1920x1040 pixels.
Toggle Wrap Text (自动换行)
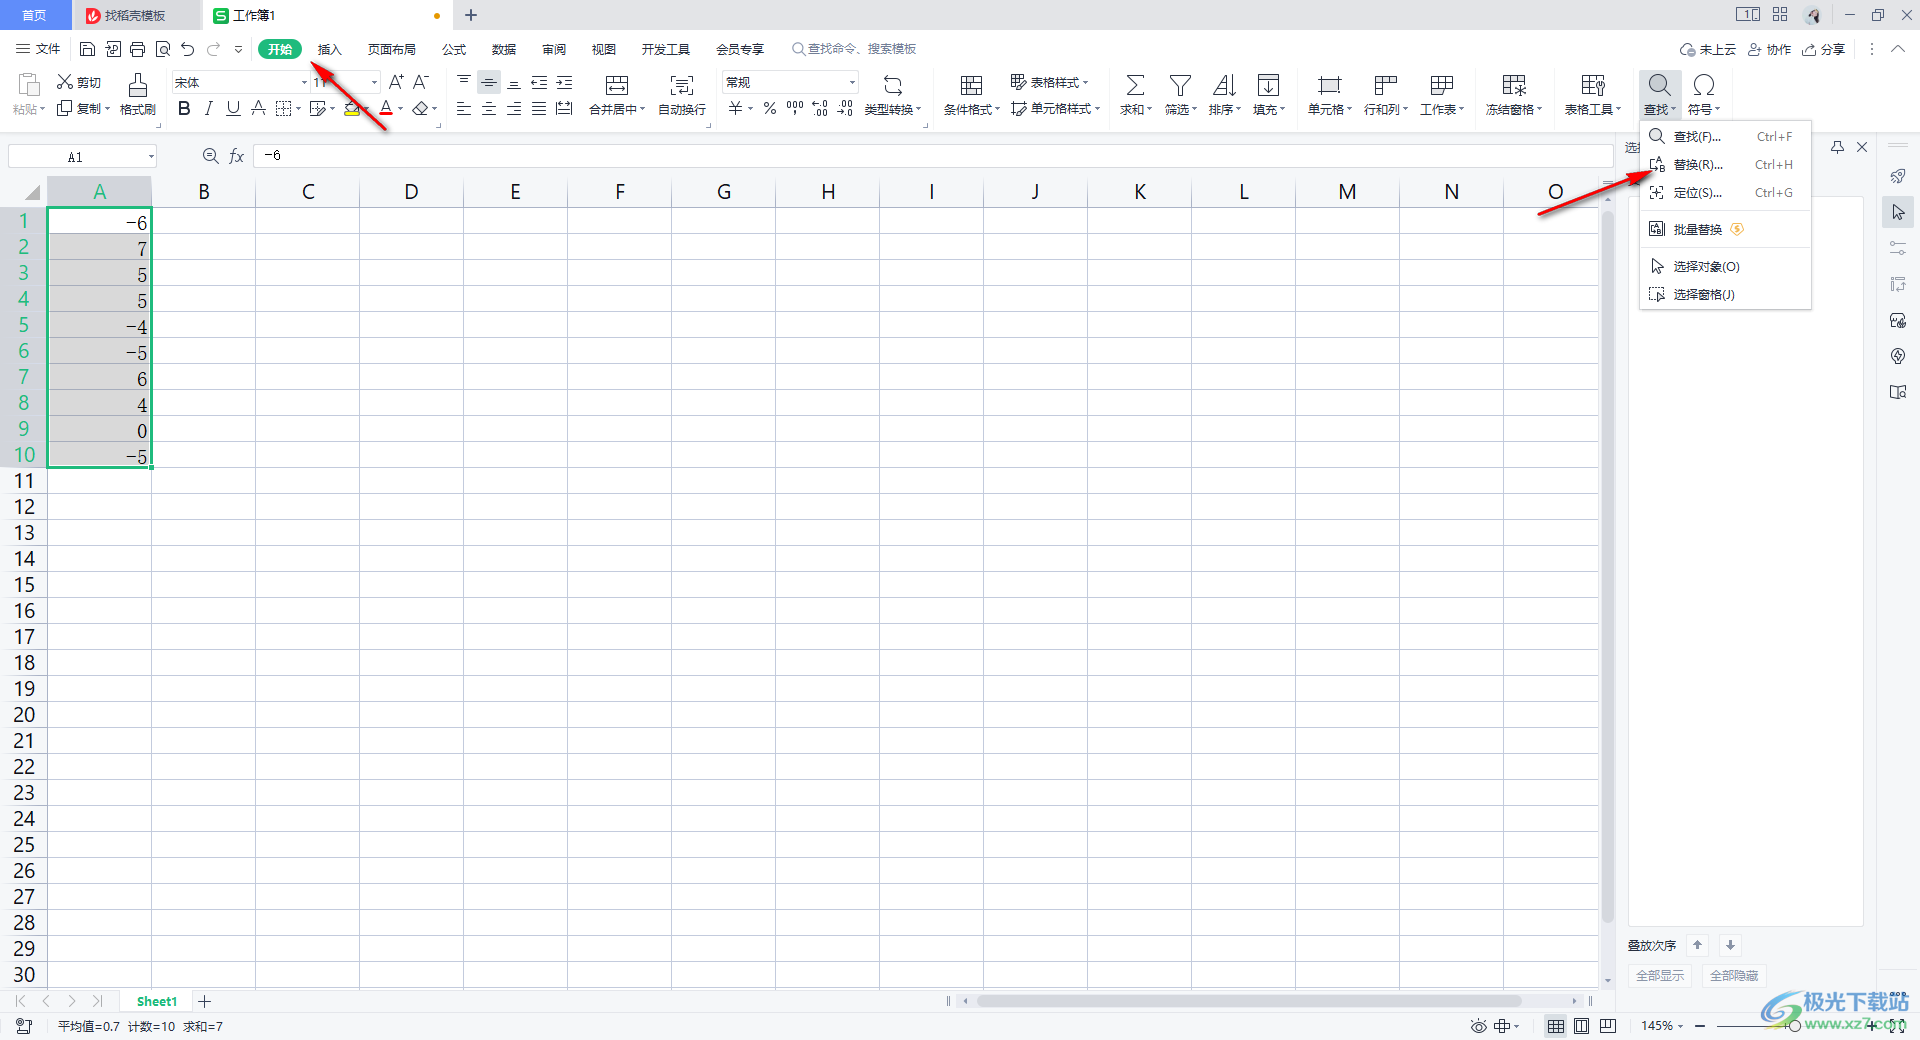682,94
